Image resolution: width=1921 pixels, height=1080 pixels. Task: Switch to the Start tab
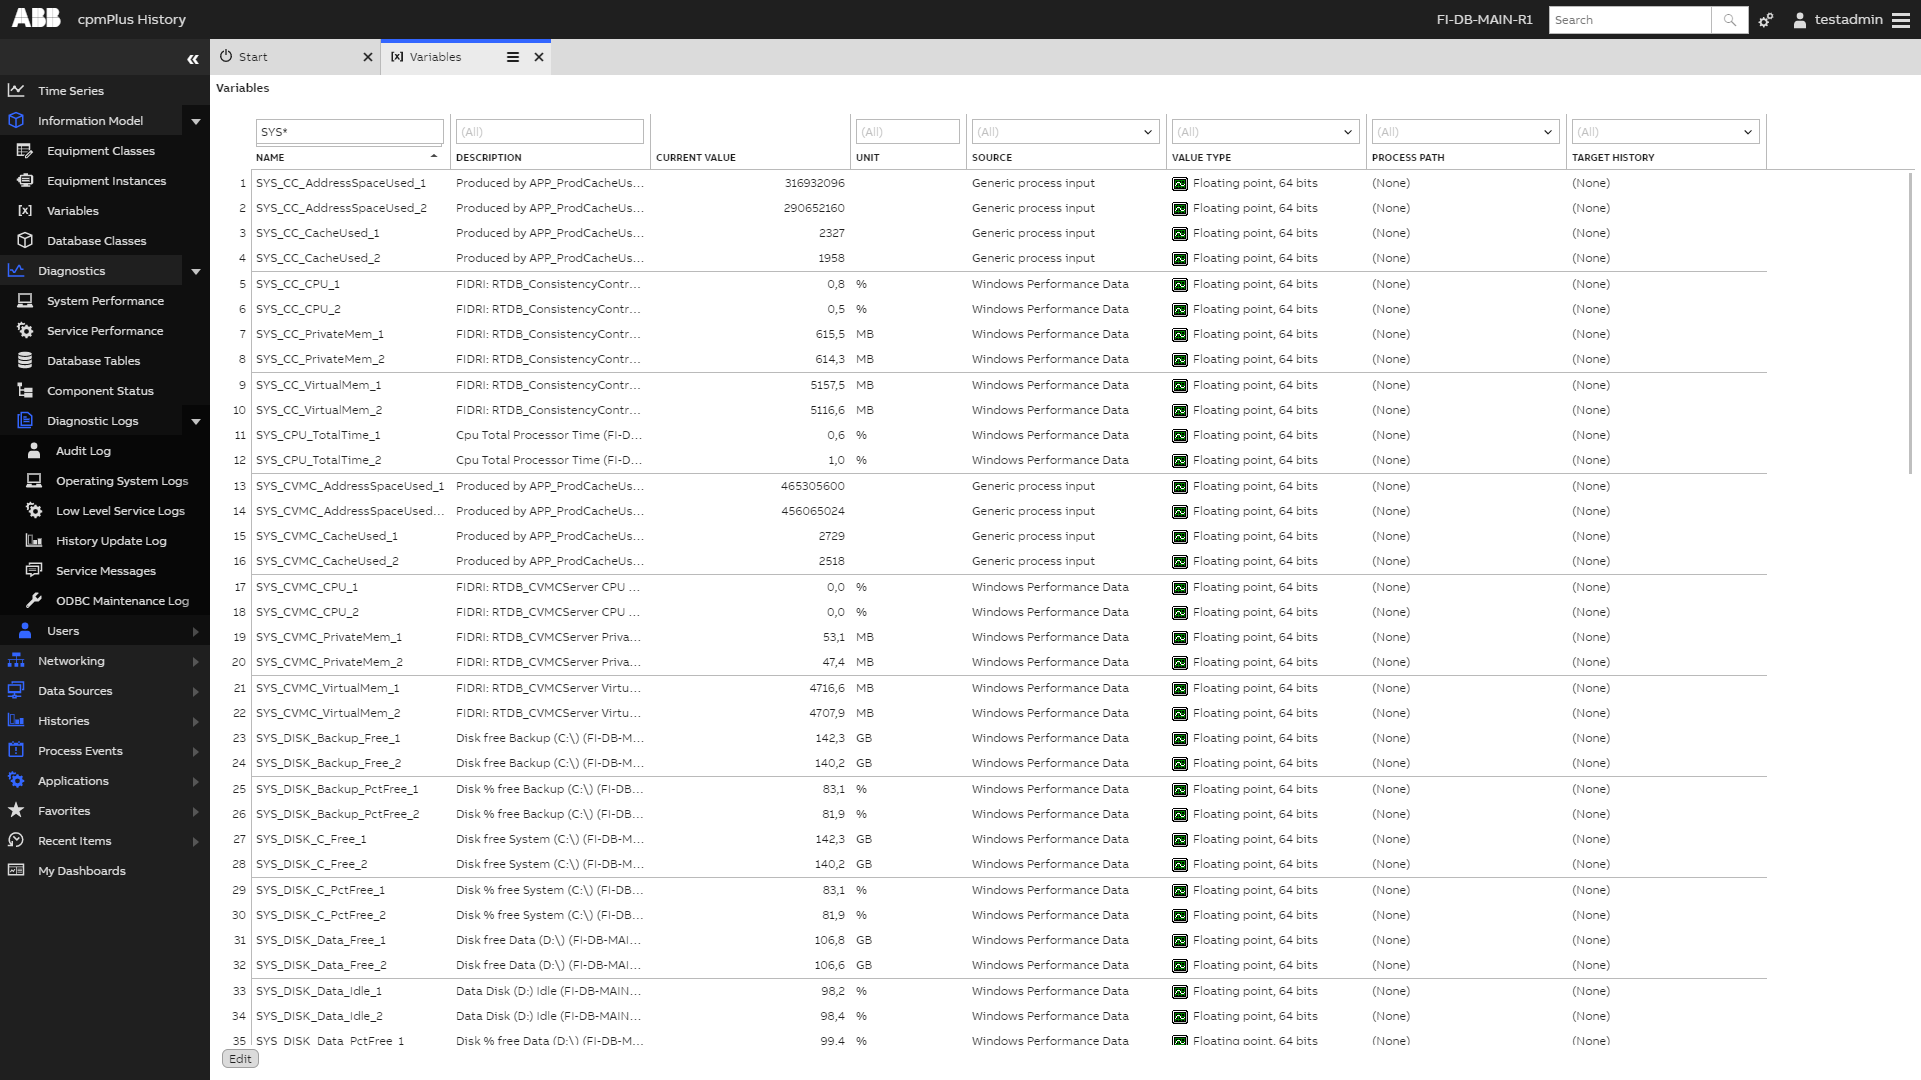254,57
